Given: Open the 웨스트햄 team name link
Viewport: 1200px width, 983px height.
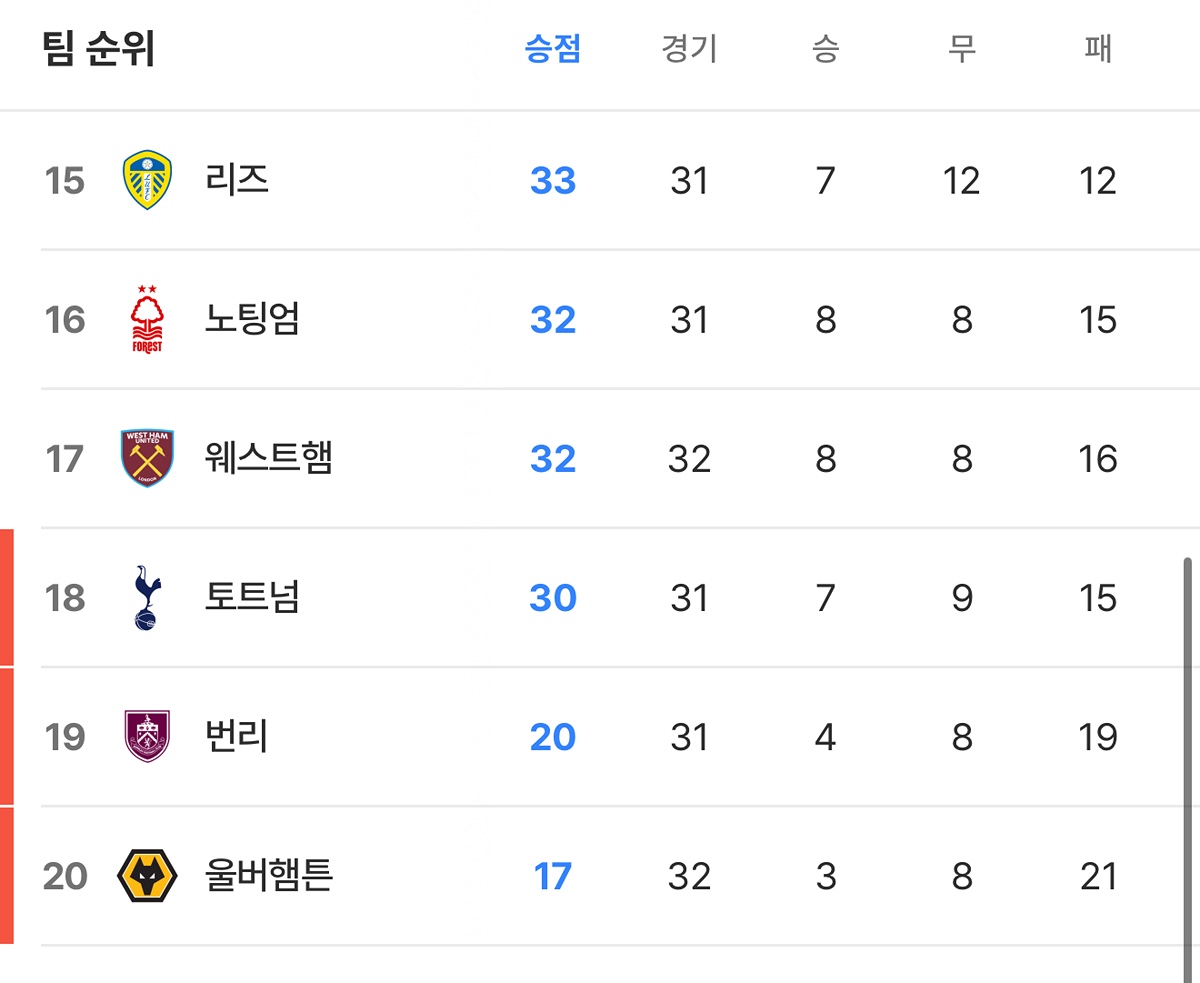Looking at the screenshot, I should pos(267,458).
